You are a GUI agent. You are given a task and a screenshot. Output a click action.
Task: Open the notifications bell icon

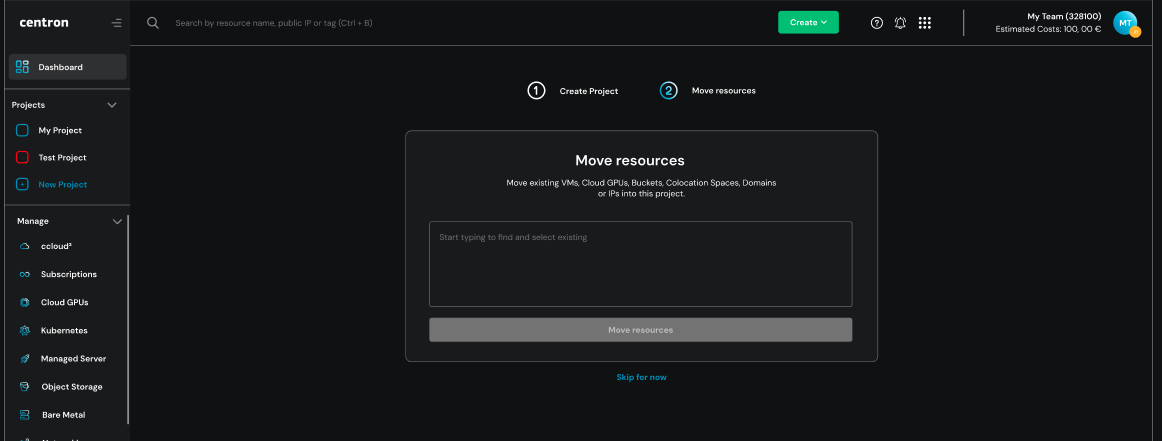coord(900,23)
